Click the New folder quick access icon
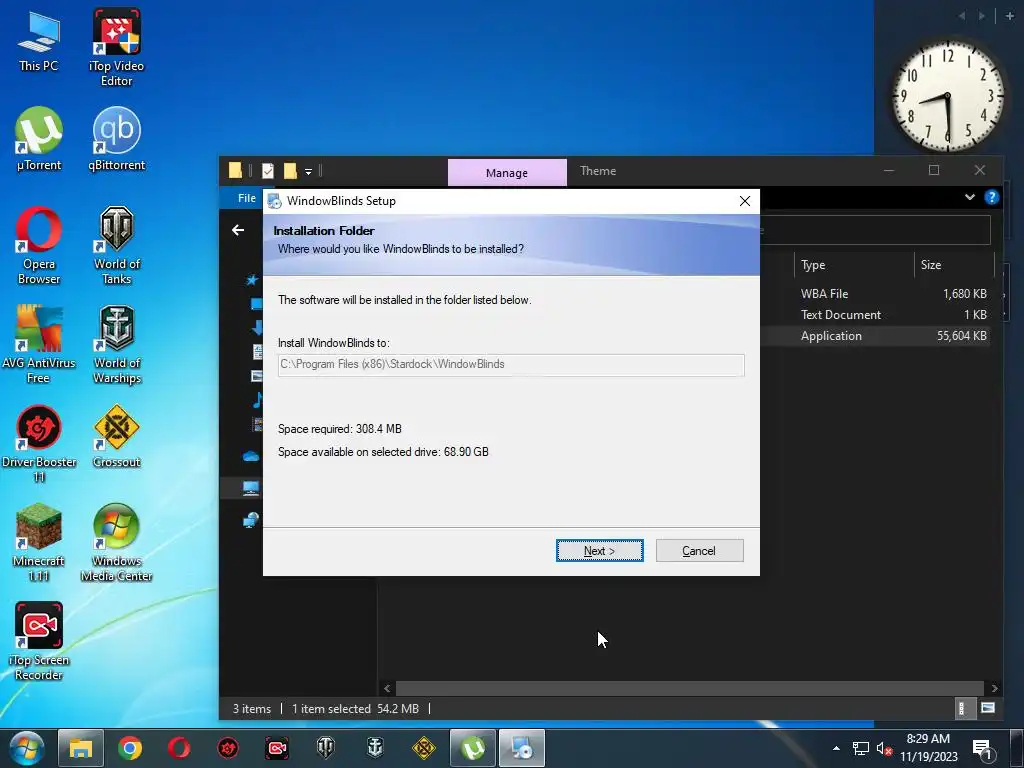The image size is (1024, 768). [x=291, y=171]
